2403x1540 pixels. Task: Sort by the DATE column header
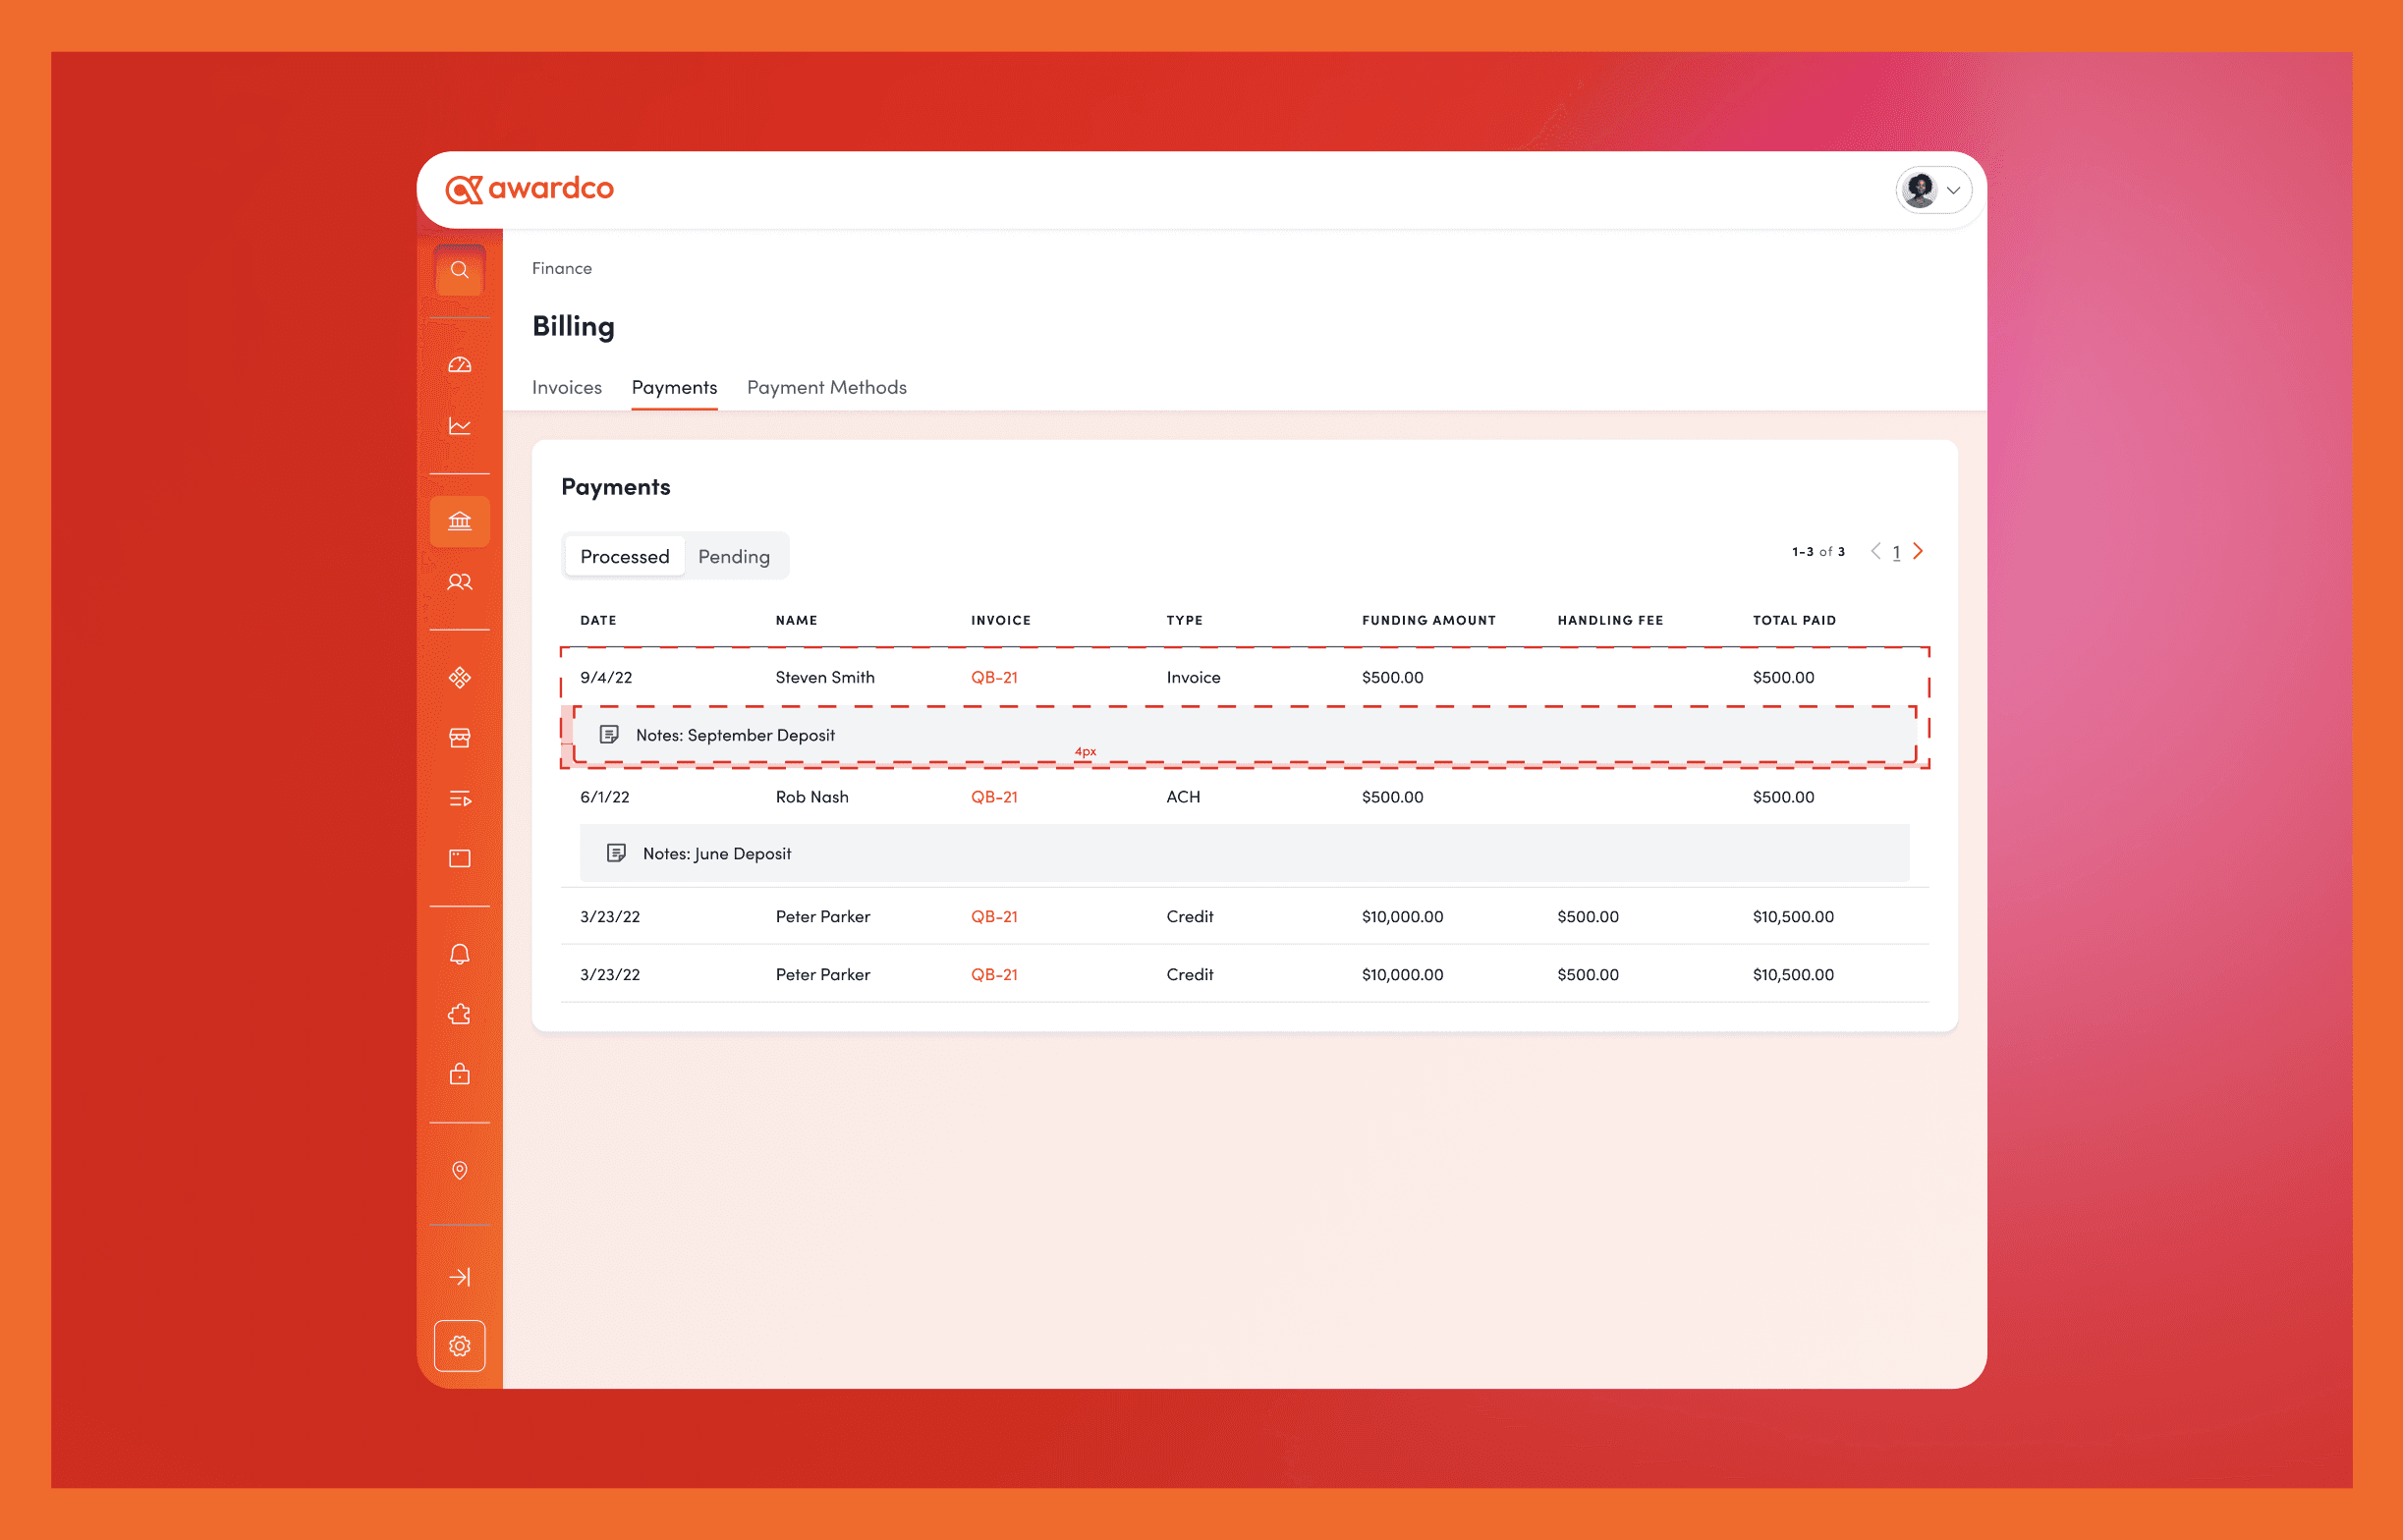[599, 621]
